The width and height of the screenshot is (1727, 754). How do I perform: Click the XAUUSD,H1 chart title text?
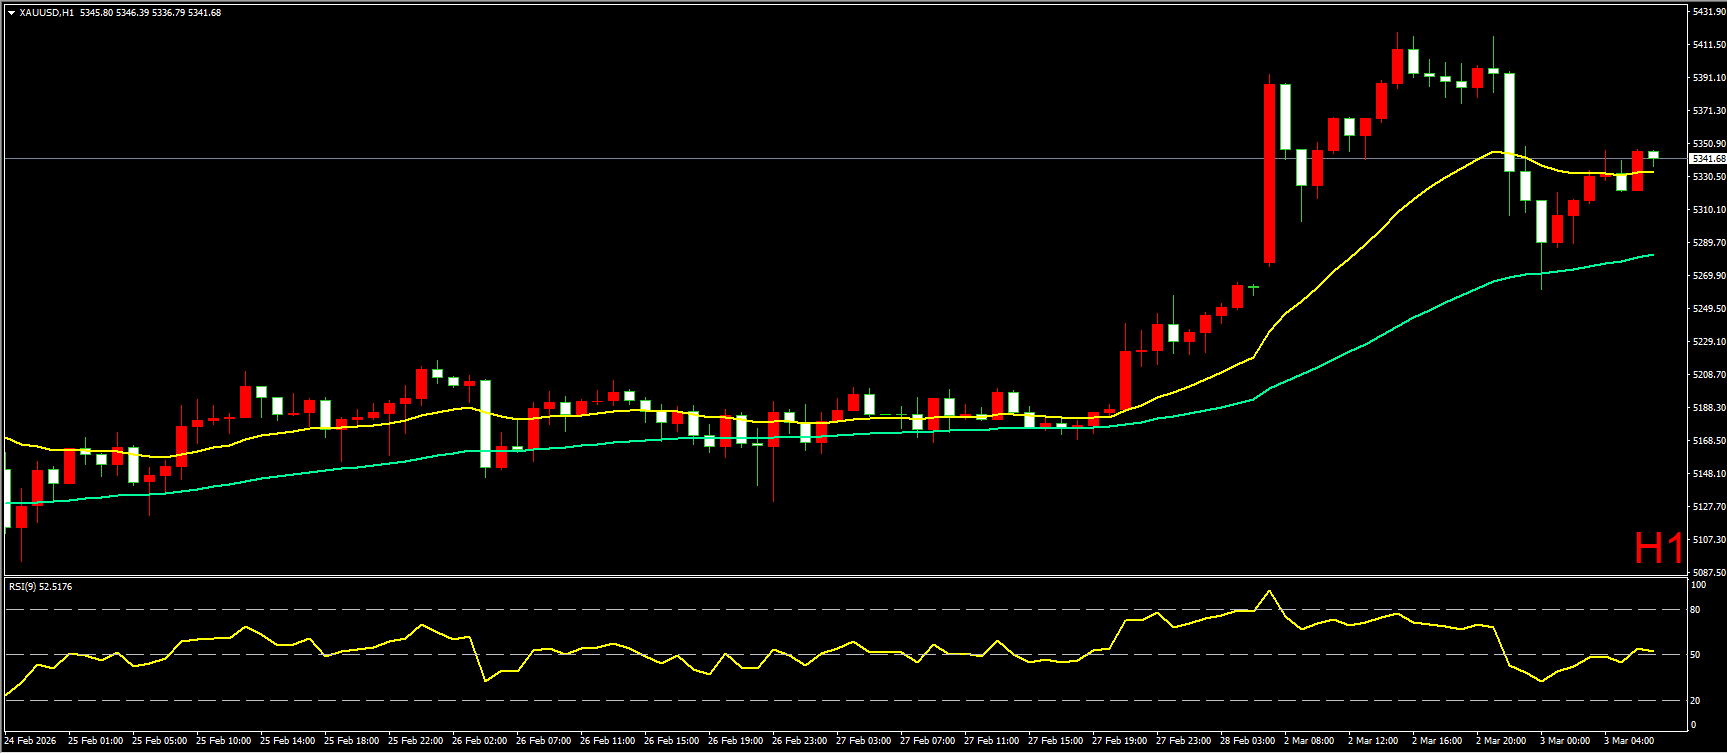[x=46, y=13]
